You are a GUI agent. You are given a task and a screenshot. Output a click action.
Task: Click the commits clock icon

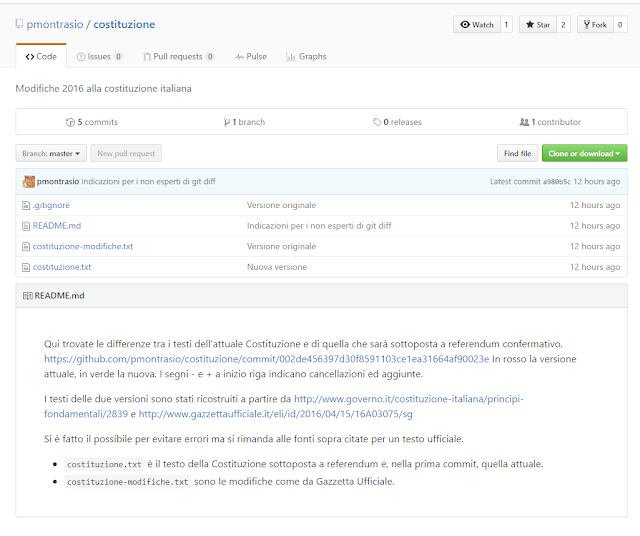(x=70, y=122)
